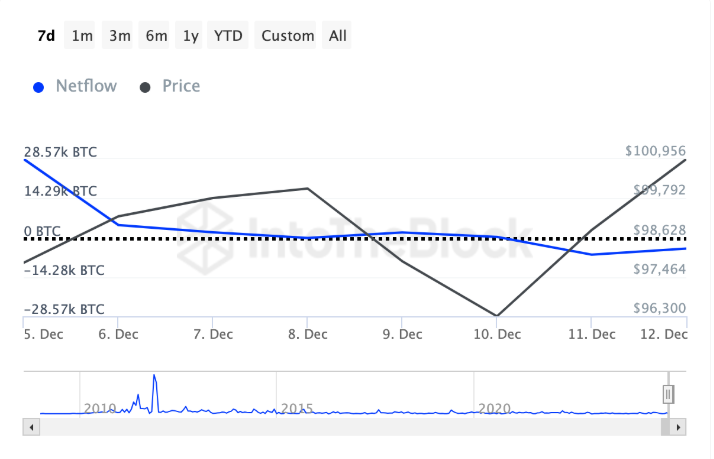Click the 12. Dec axis label
Screen dimensions: 714x459
pos(663,334)
